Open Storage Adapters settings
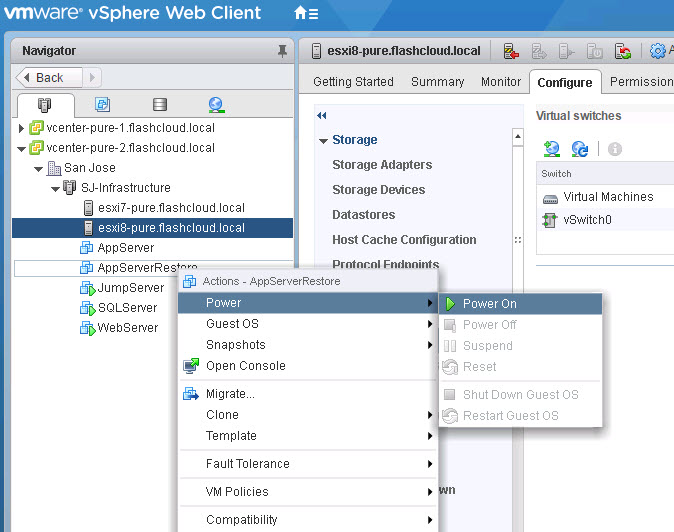 click(382, 165)
